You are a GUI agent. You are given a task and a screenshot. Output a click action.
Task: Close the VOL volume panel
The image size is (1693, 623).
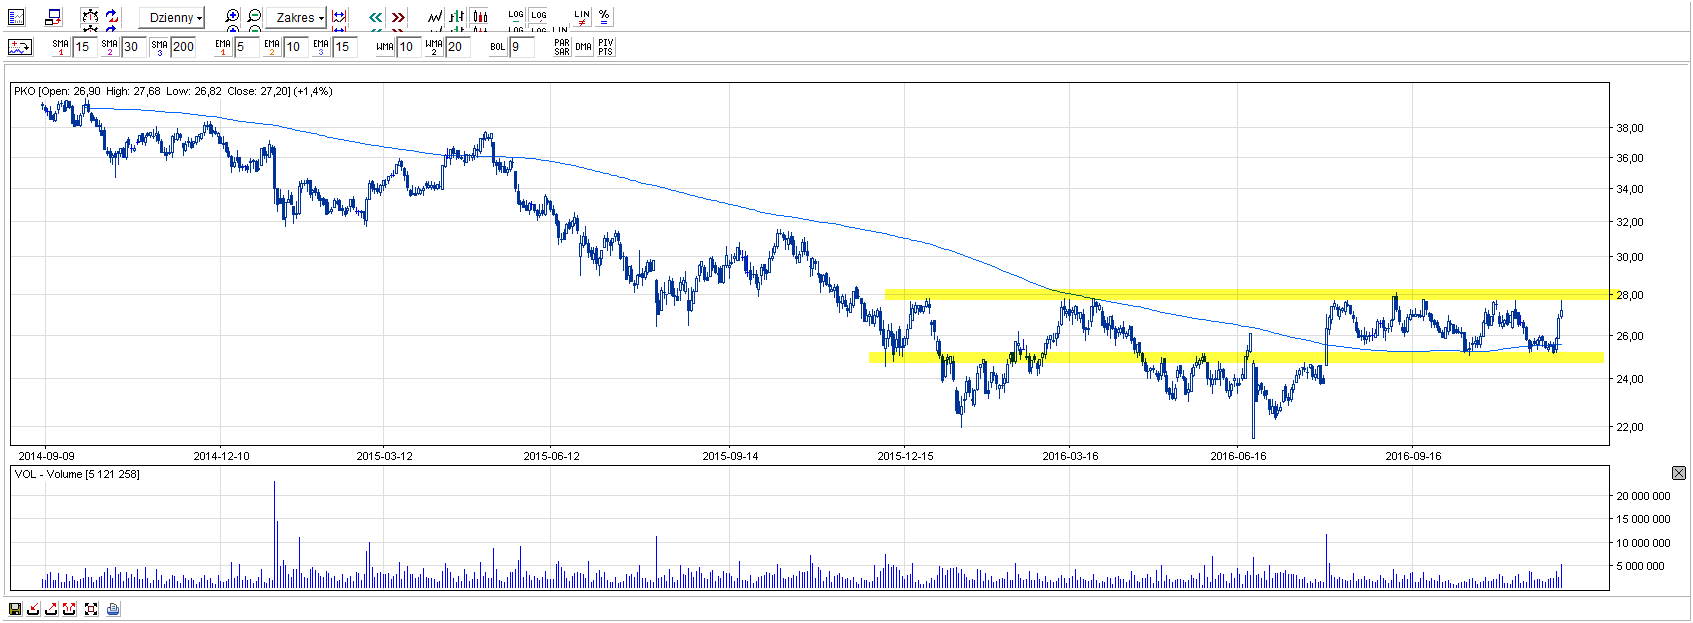point(1679,473)
